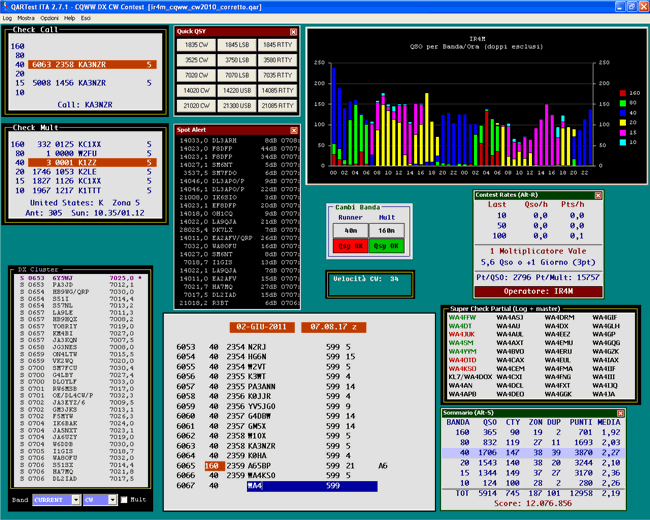650x520 pixels.
Task: Choose the 14020 CW button
Action: [x=196, y=90]
